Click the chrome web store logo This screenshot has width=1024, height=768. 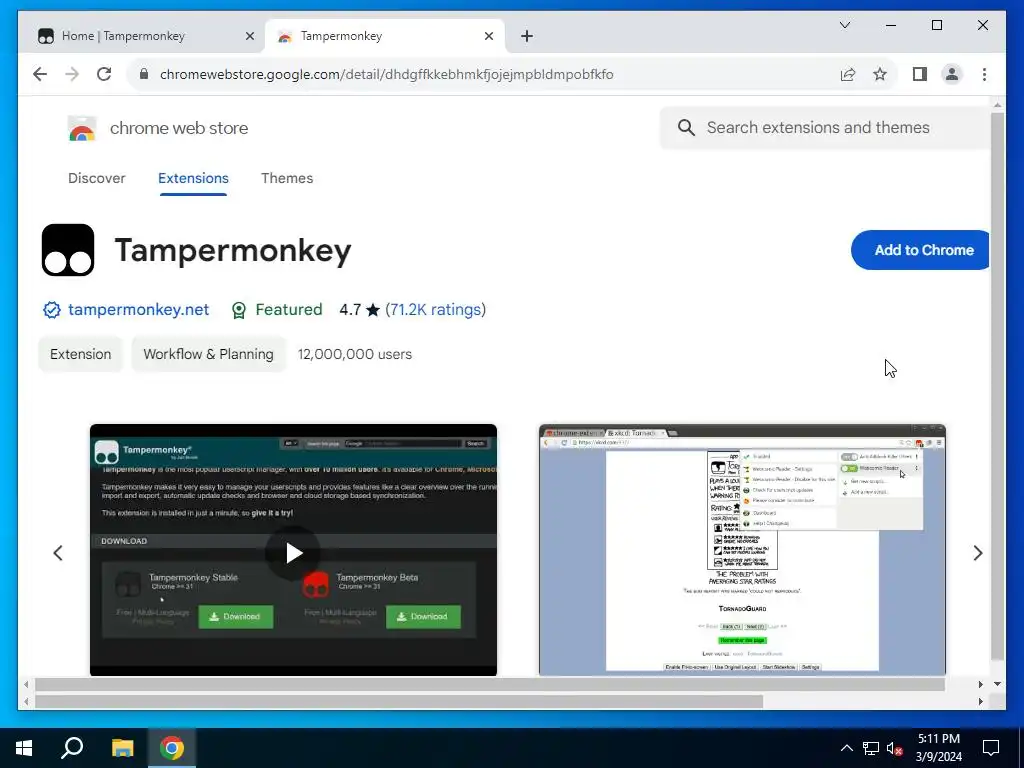[x=158, y=128]
